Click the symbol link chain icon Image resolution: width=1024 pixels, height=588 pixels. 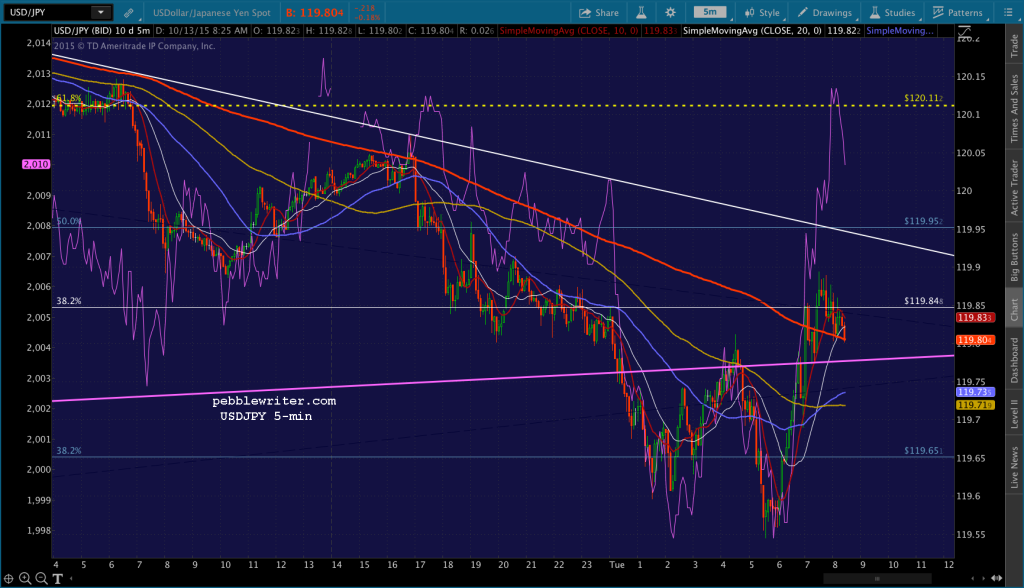tap(129, 12)
